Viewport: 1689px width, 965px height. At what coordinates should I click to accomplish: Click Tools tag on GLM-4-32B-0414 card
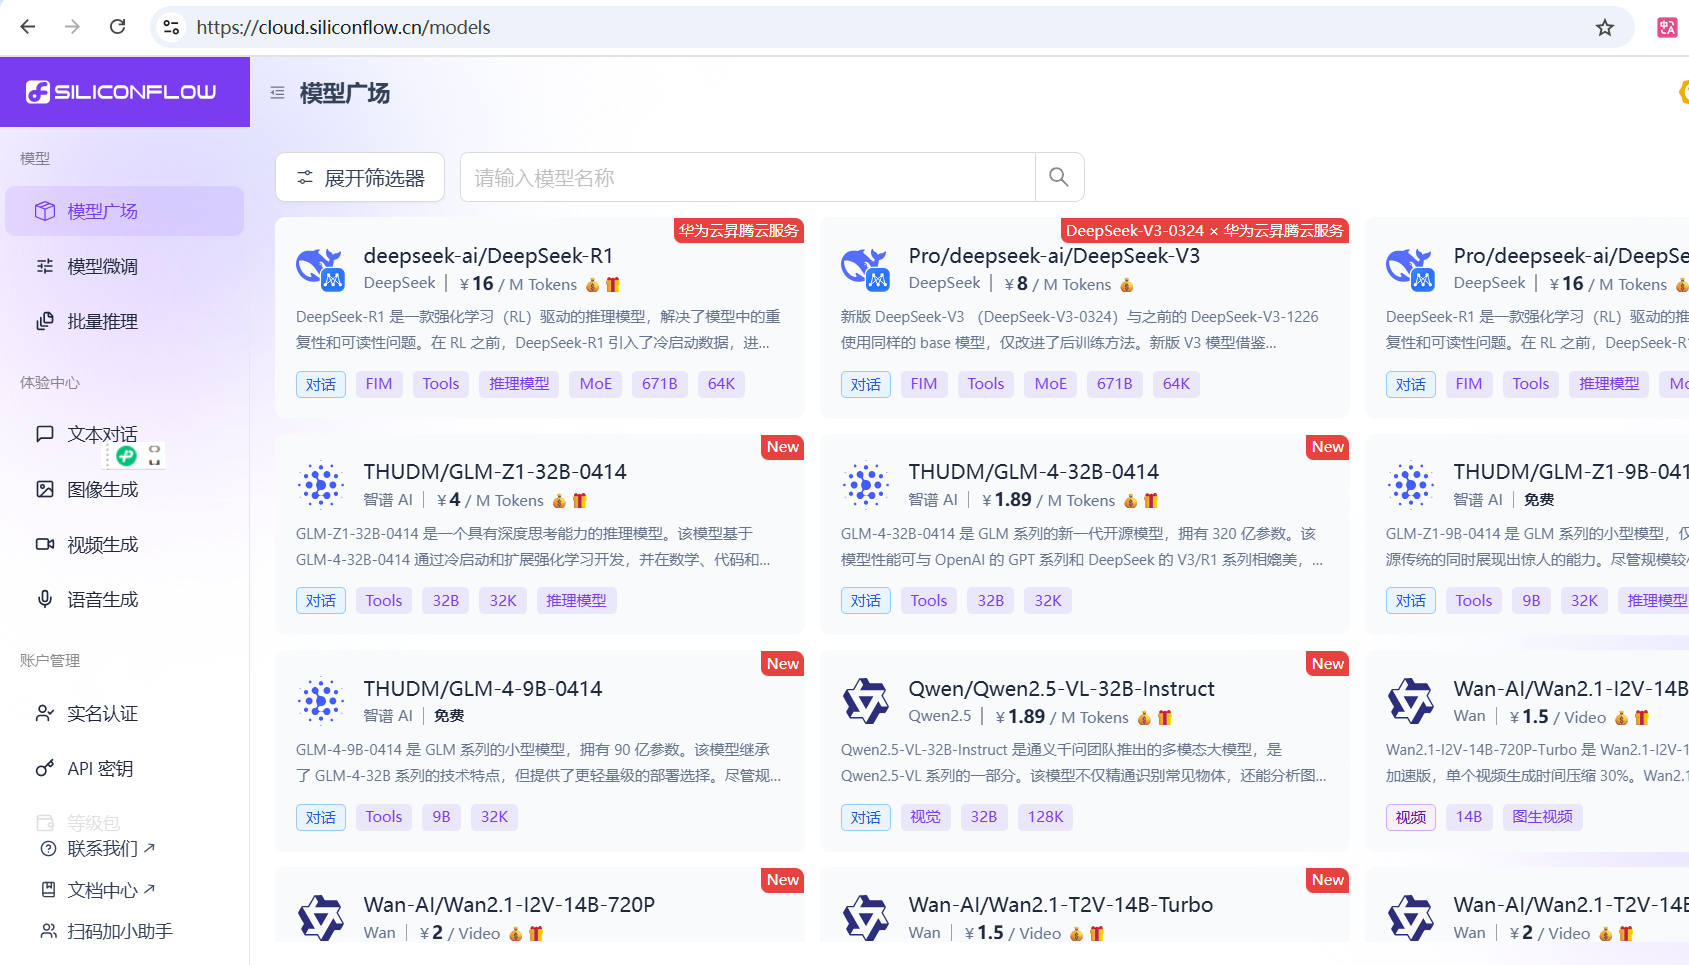(929, 601)
